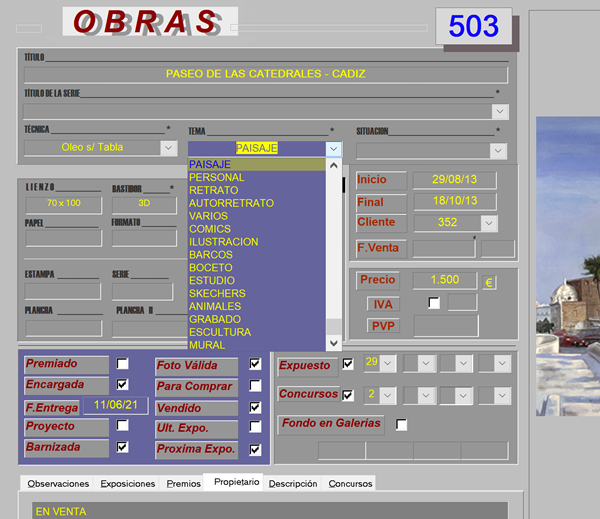
Task: Select RETRATO from the Tema list
Action: [213, 190]
